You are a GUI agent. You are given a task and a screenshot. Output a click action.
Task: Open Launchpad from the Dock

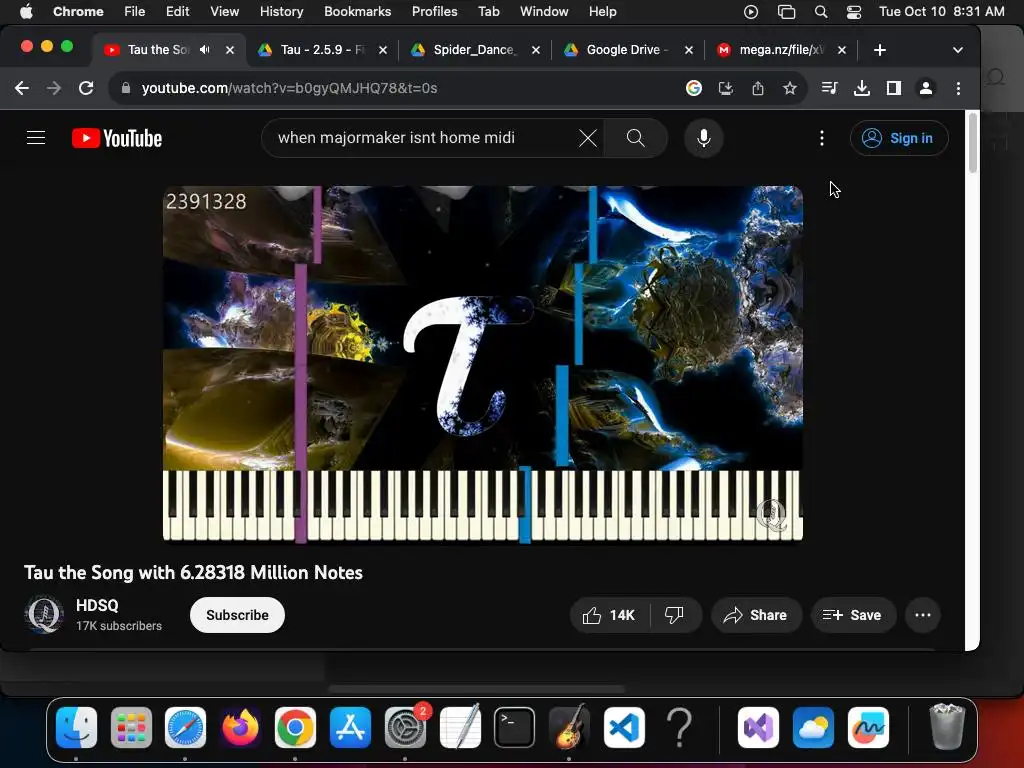(x=131, y=727)
